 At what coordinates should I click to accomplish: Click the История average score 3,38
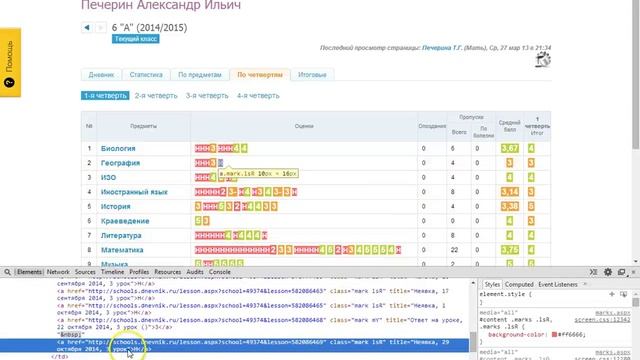point(509,207)
